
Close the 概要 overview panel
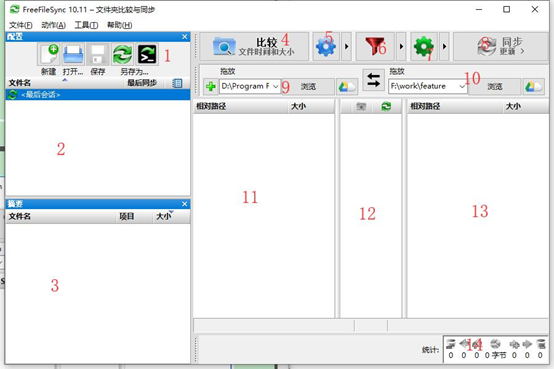[184, 204]
